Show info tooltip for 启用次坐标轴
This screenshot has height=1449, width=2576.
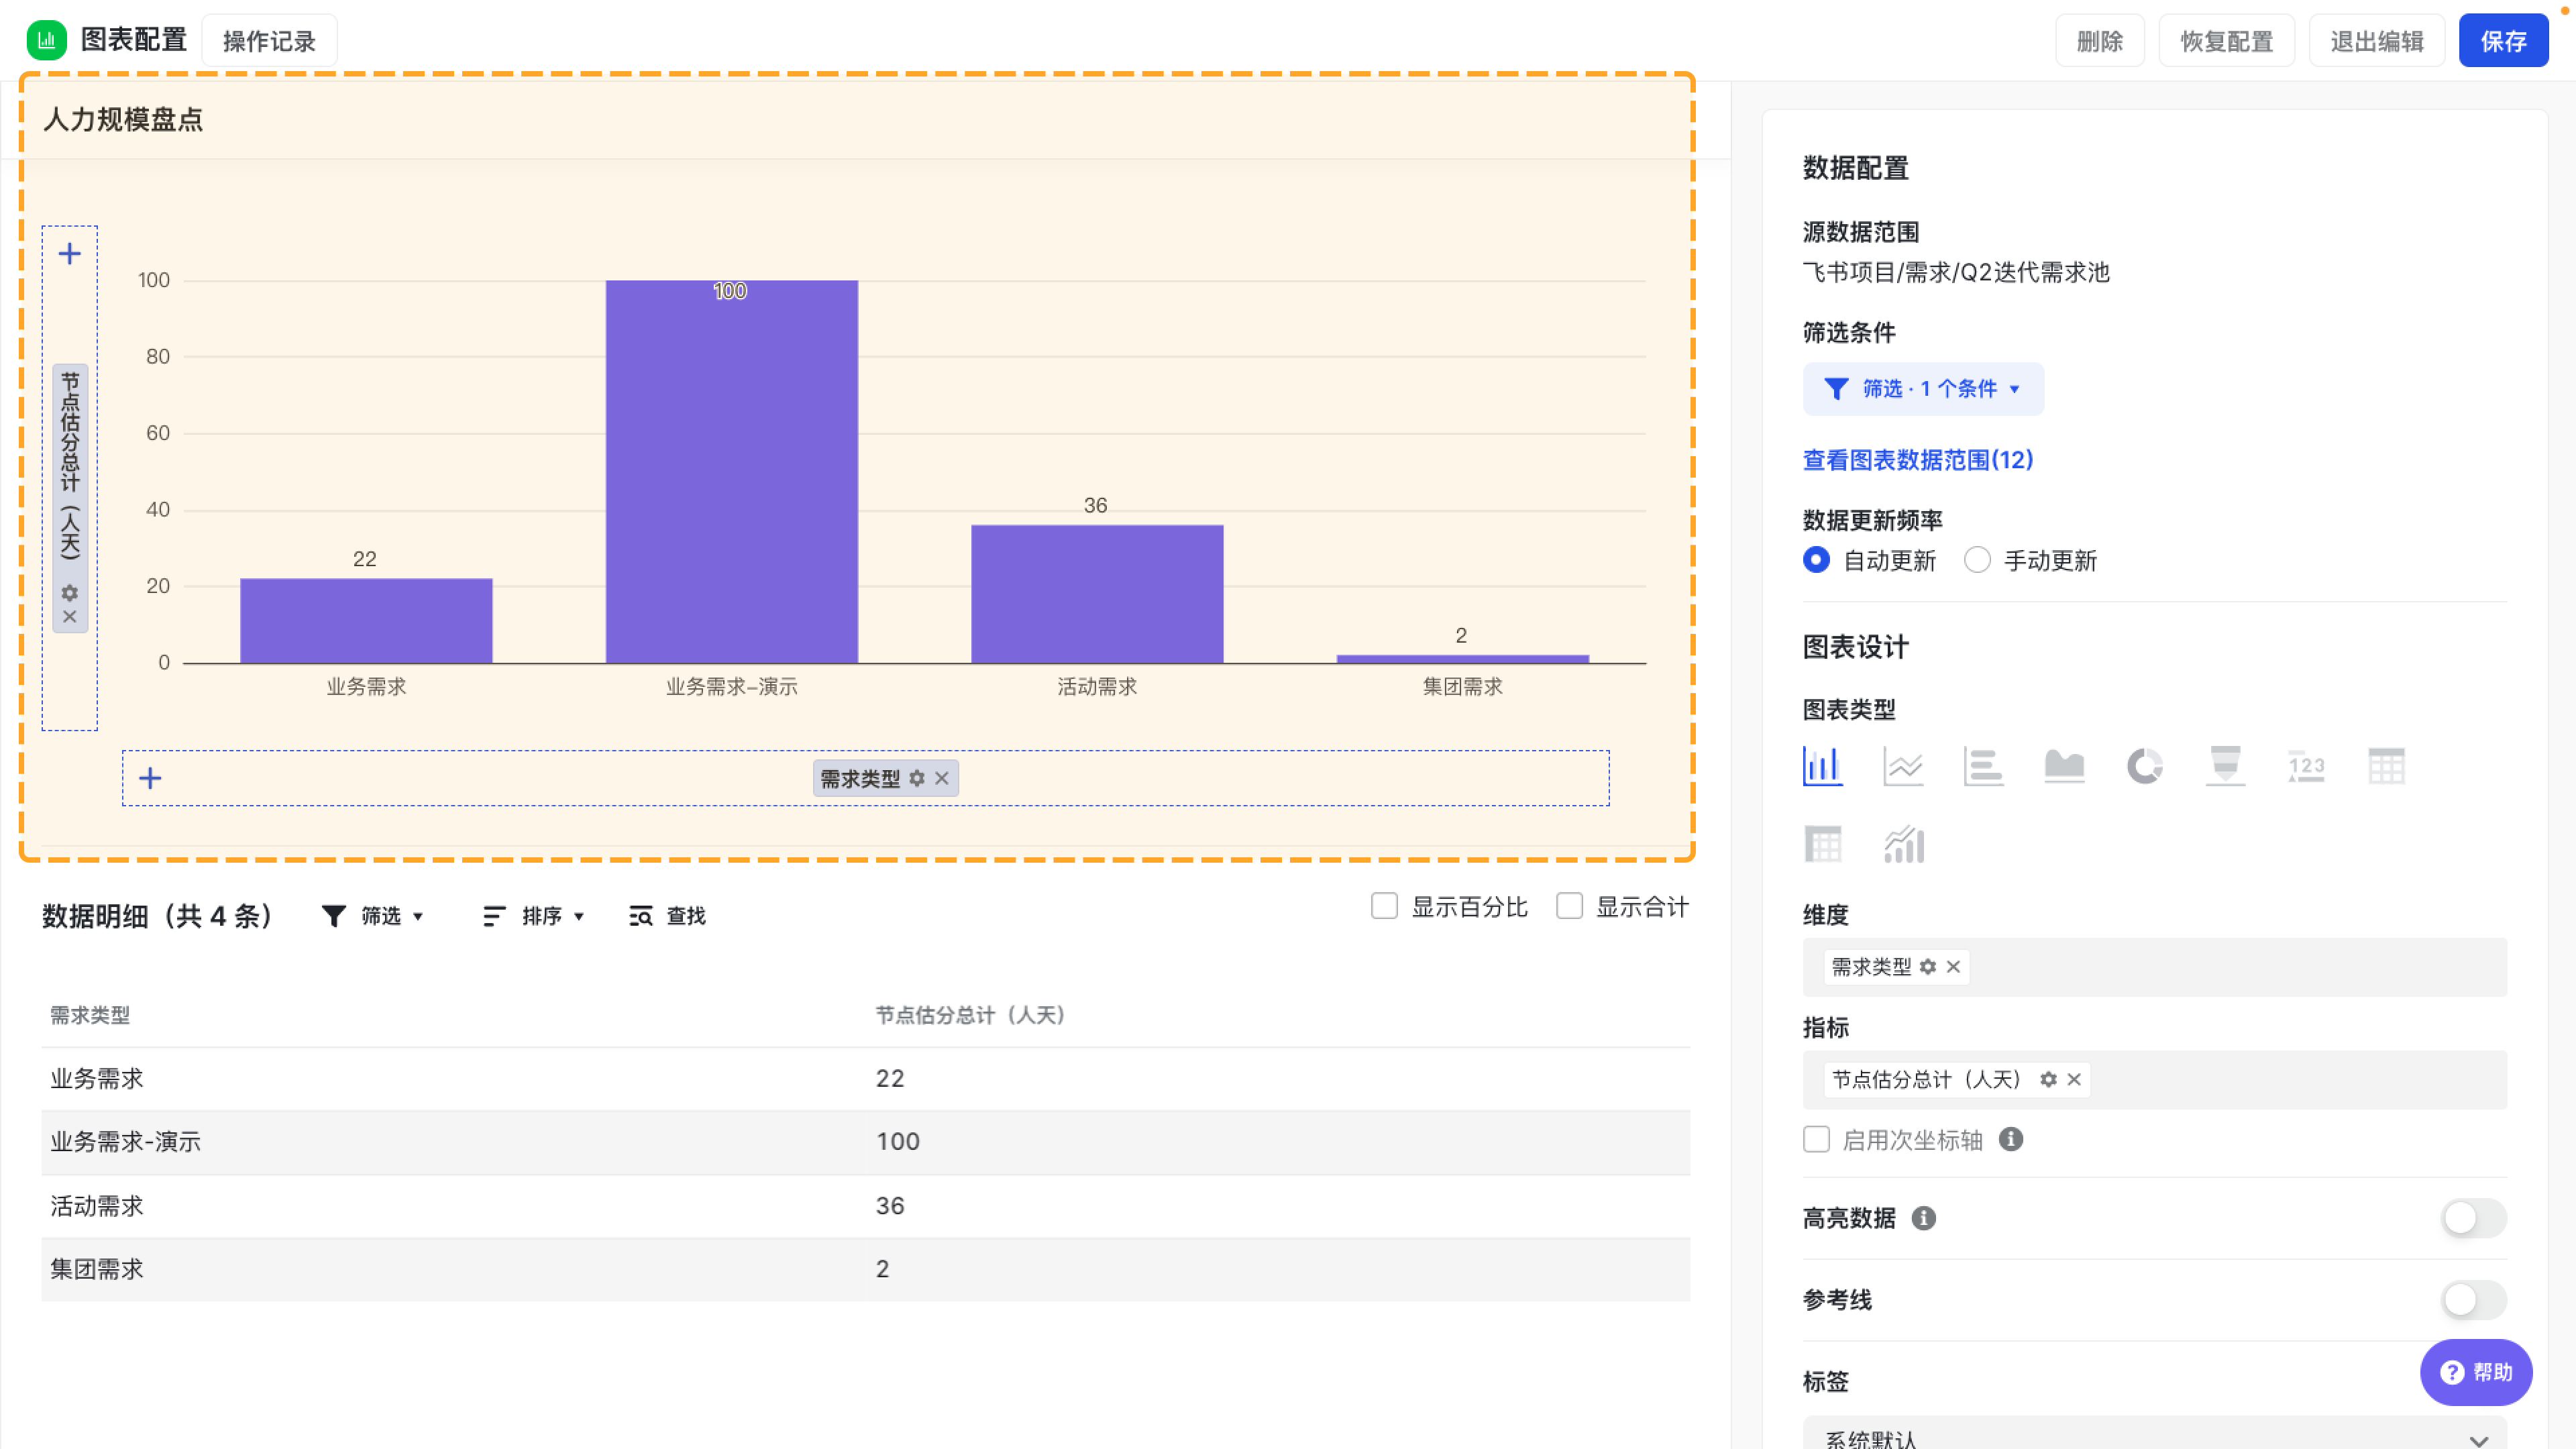2011,1140
